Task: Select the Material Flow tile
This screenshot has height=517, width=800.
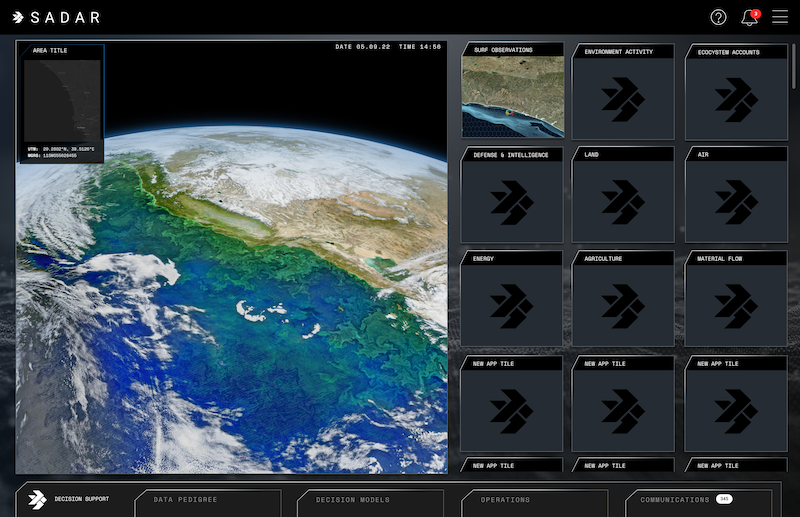Action: pyautogui.click(x=736, y=303)
